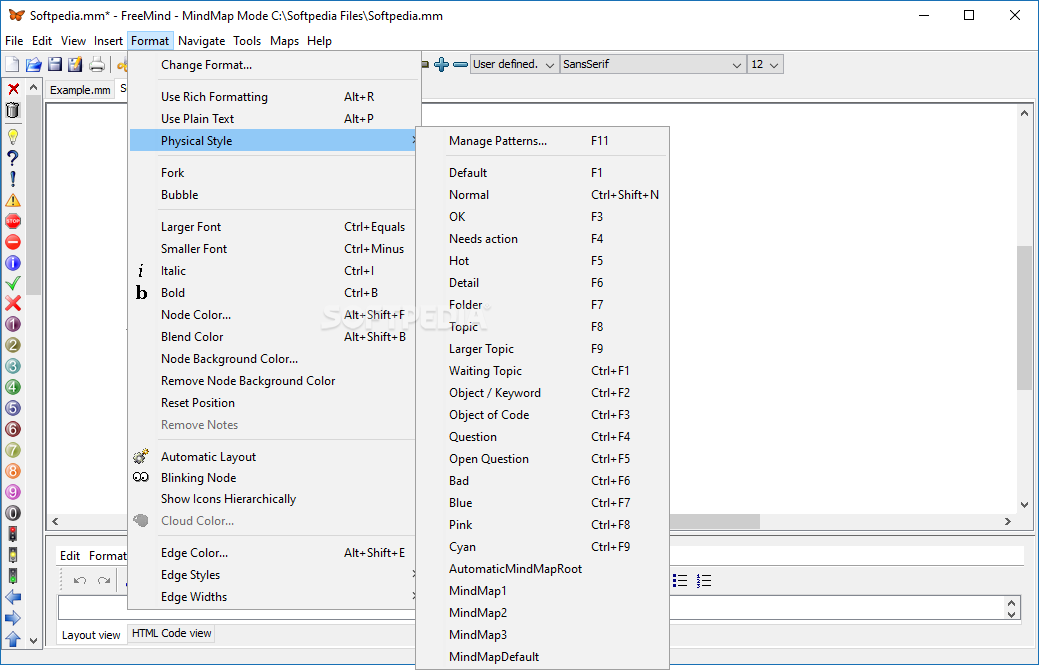Choose Node Color... entry
1039x670 pixels.
coord(273,315)
